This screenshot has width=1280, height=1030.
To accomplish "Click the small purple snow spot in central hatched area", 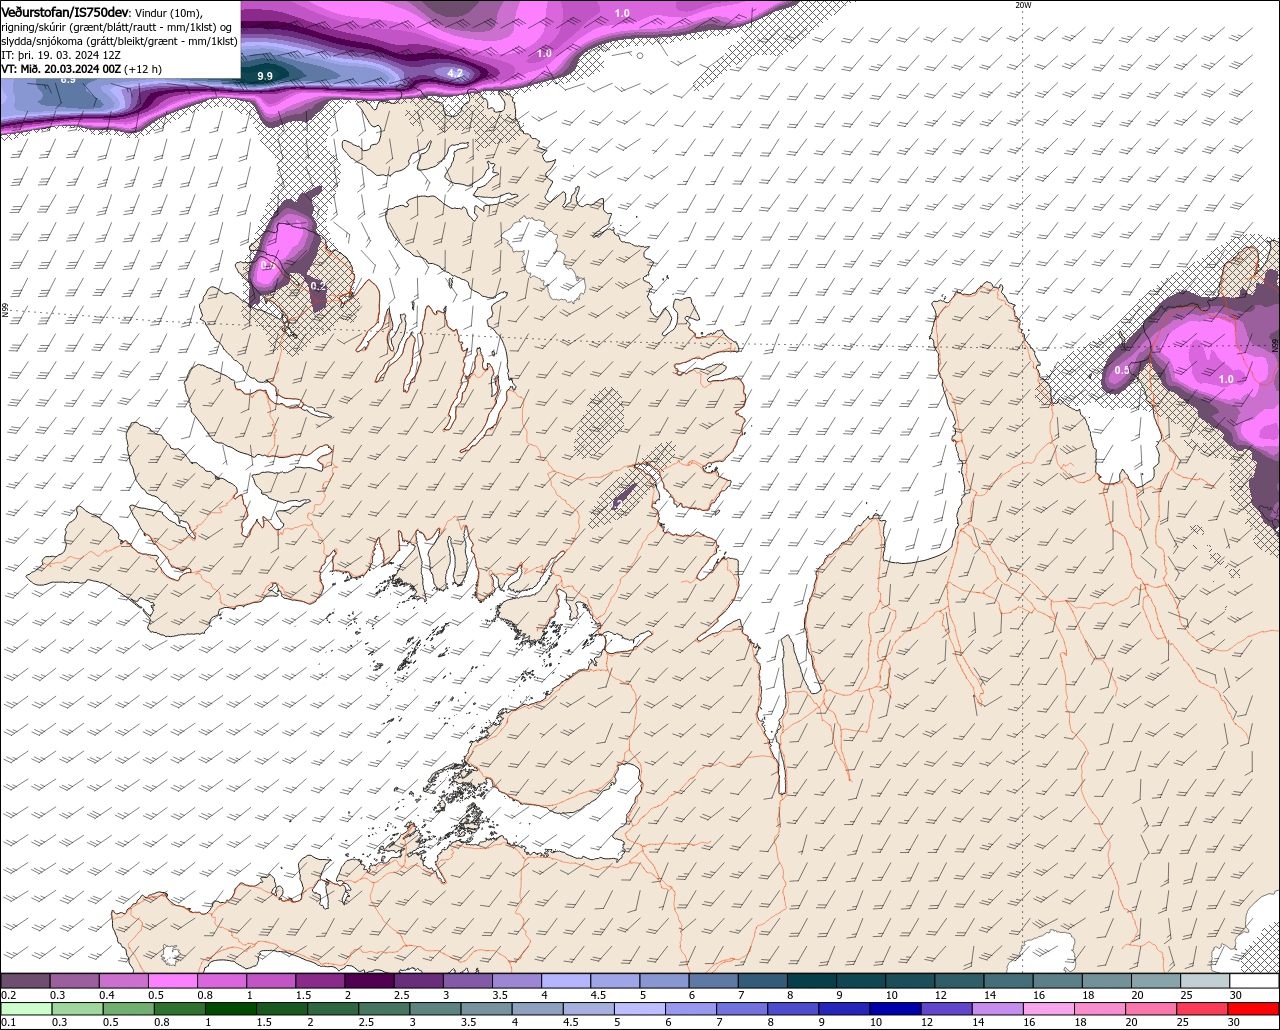I will coord(624,495).
